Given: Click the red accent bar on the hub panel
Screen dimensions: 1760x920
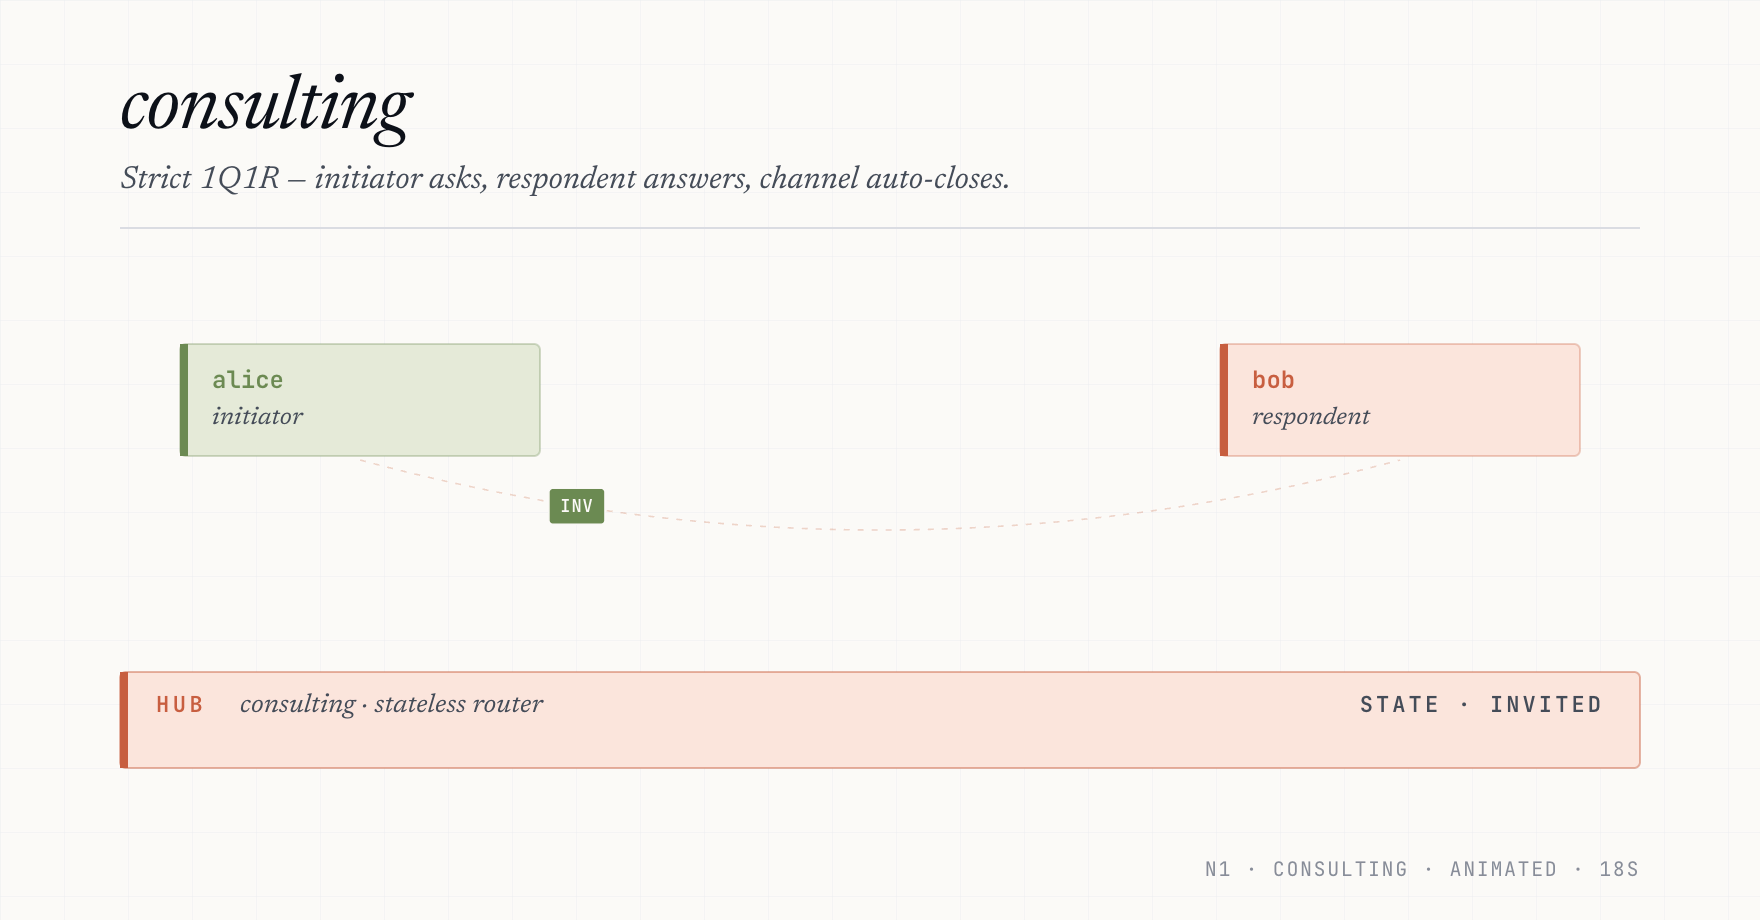Looking at the screenshot, I should coord(124,720).
